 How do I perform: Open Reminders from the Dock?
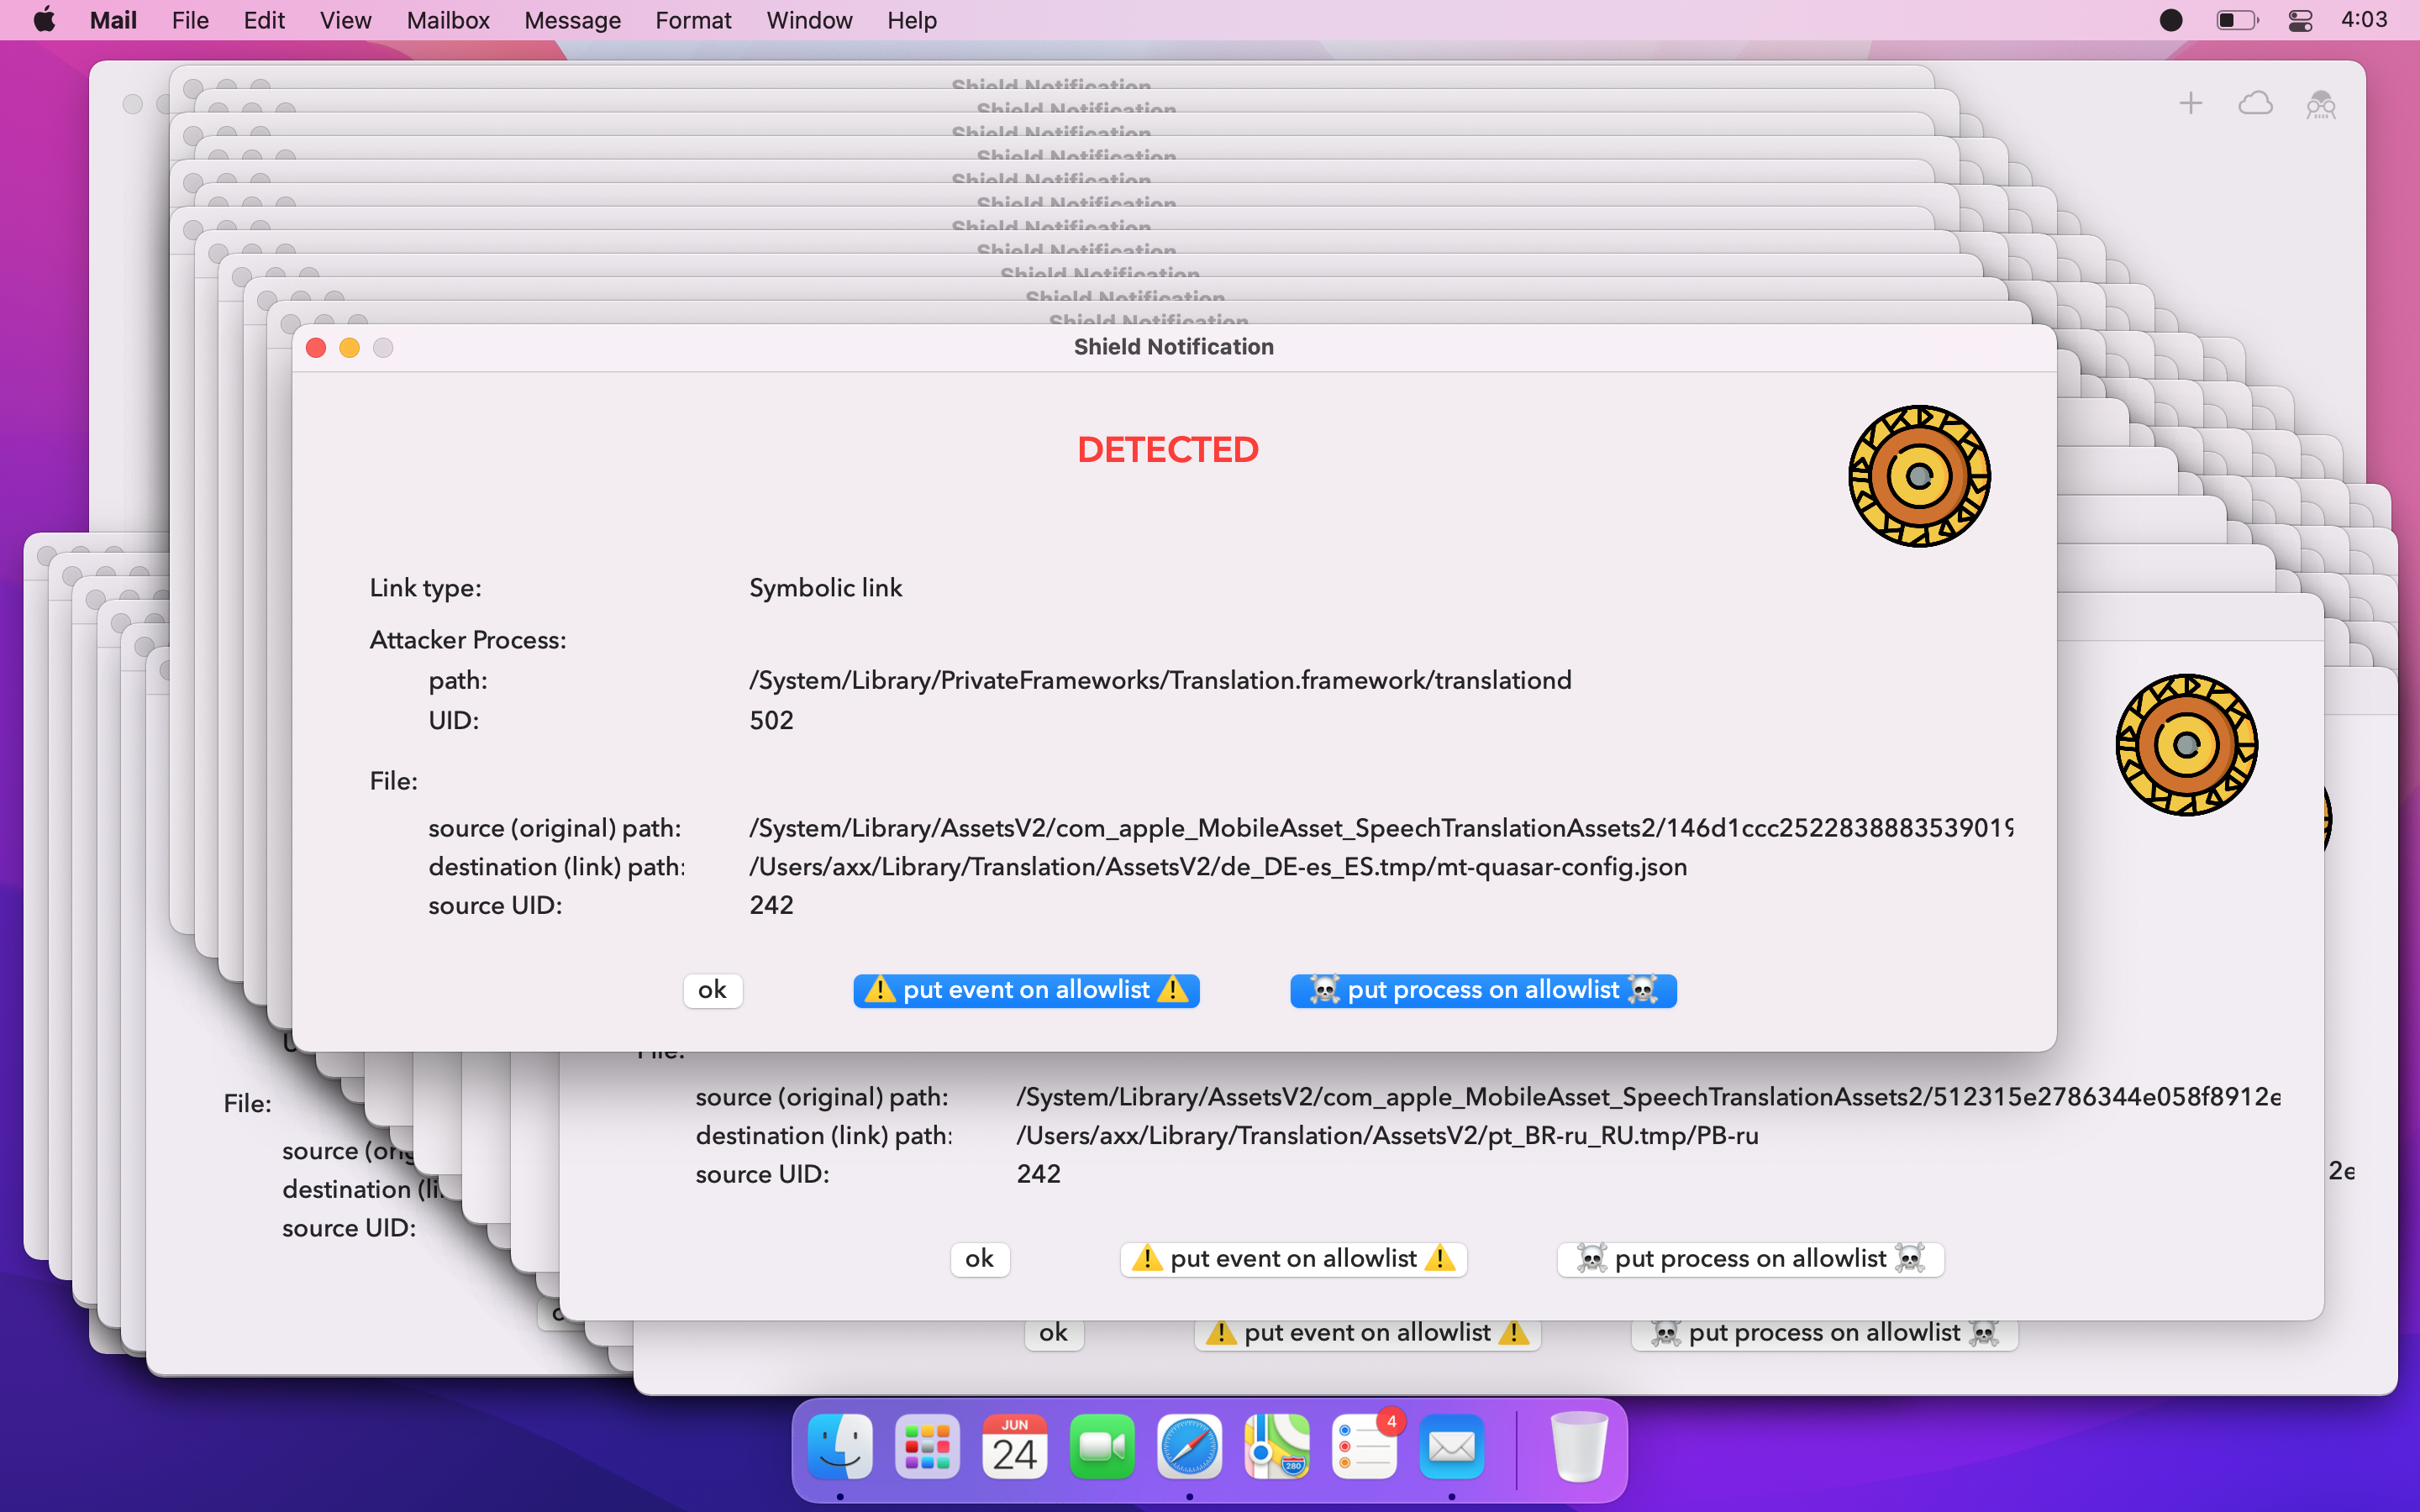[1364, 1447]
